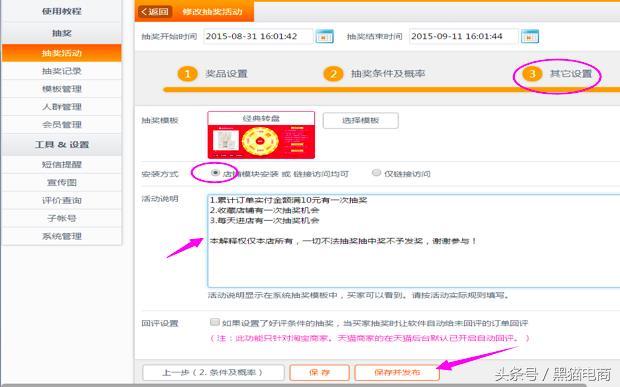Open calendar picker for lottery end time

click(x=530, y=36)
